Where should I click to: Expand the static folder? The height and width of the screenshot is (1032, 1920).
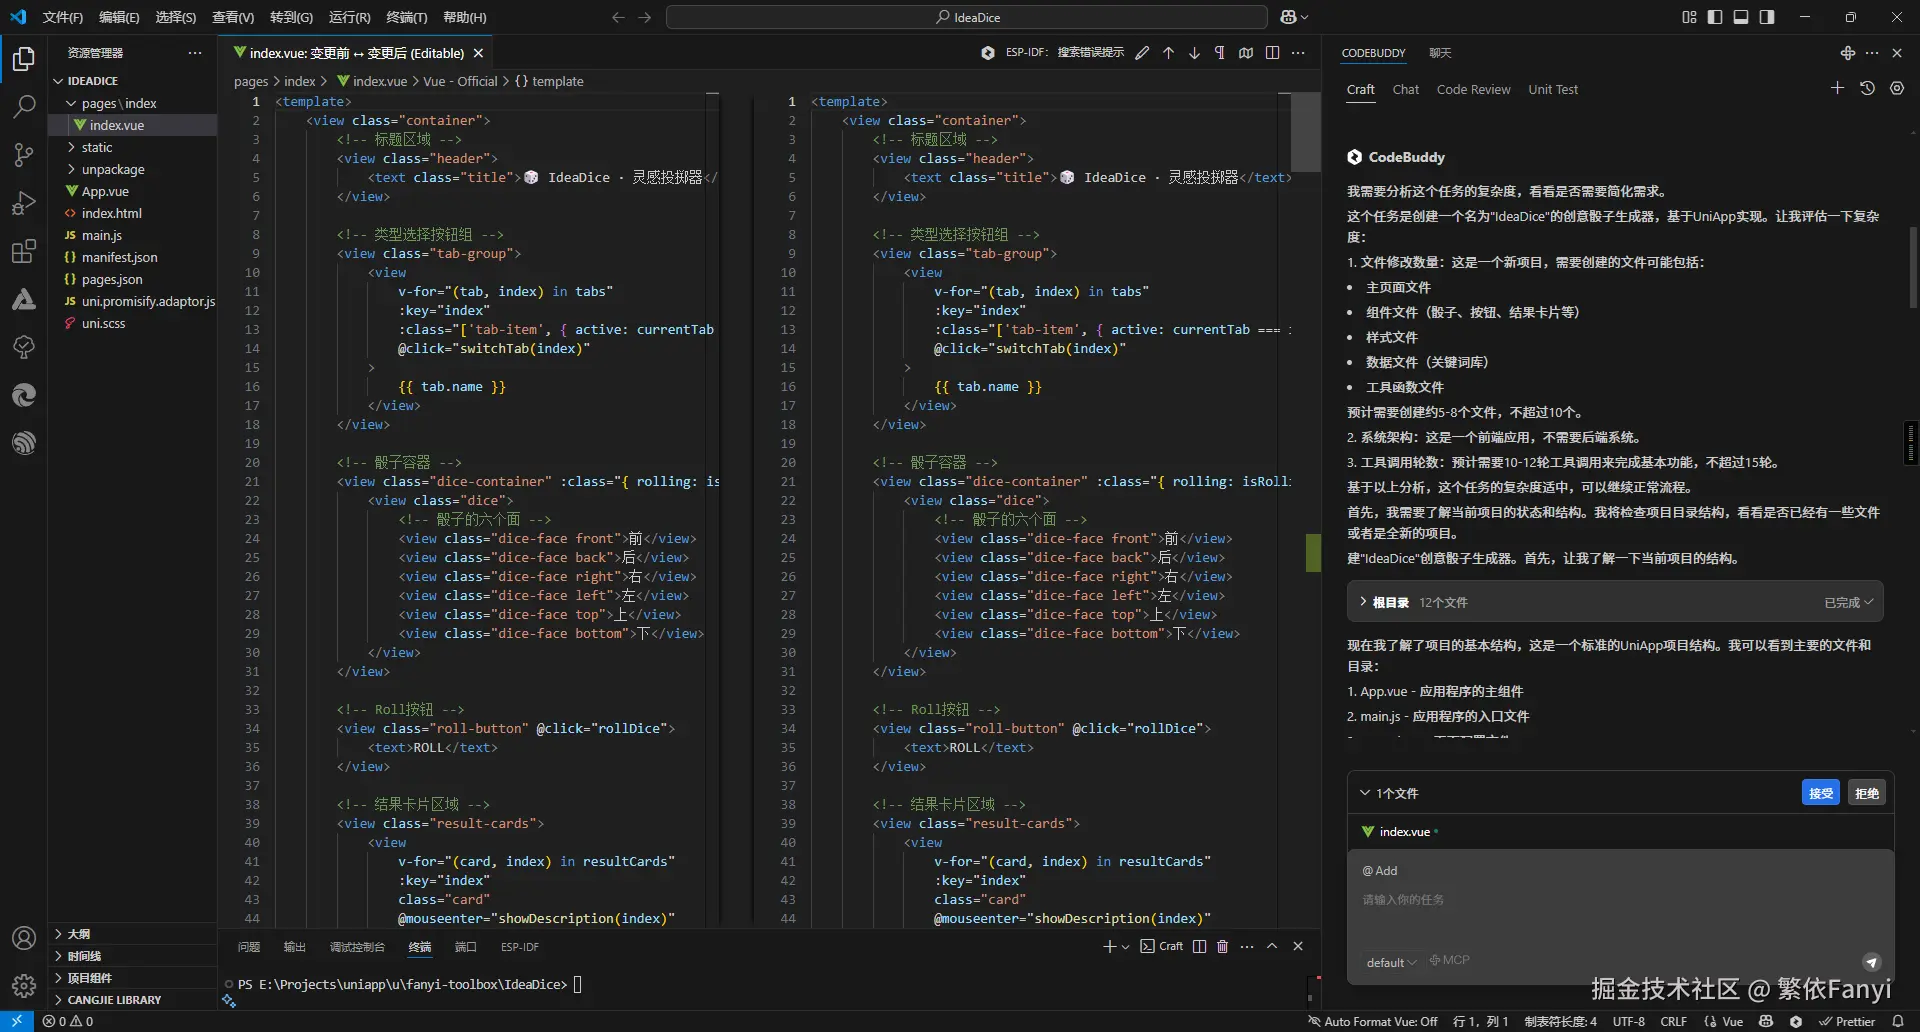(x=97, y=147)
